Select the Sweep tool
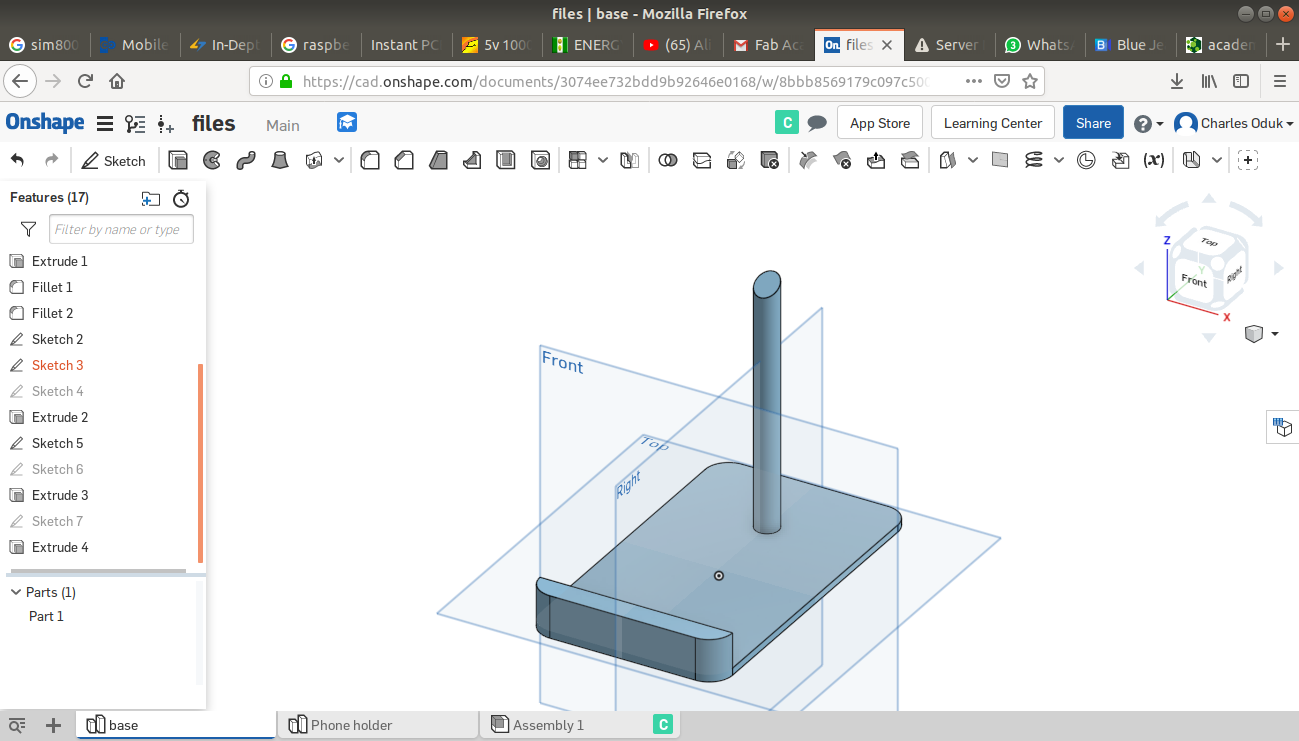This screenshot has height=741, width=1299. (246, 160)
